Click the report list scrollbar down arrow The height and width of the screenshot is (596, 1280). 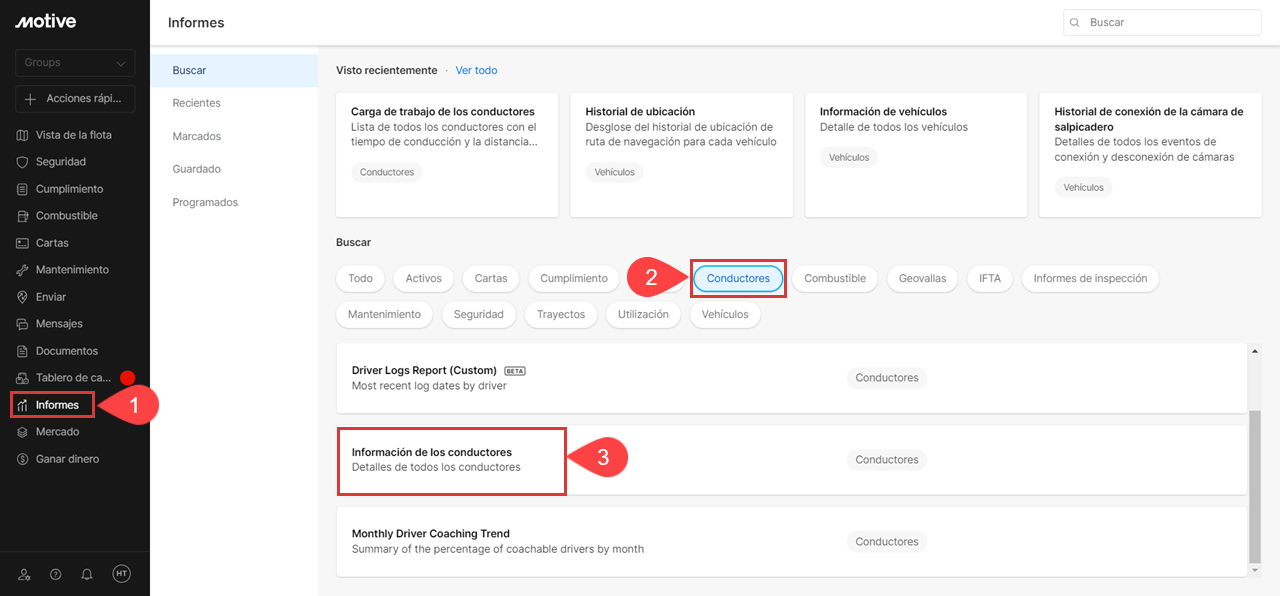(1255, 570)
